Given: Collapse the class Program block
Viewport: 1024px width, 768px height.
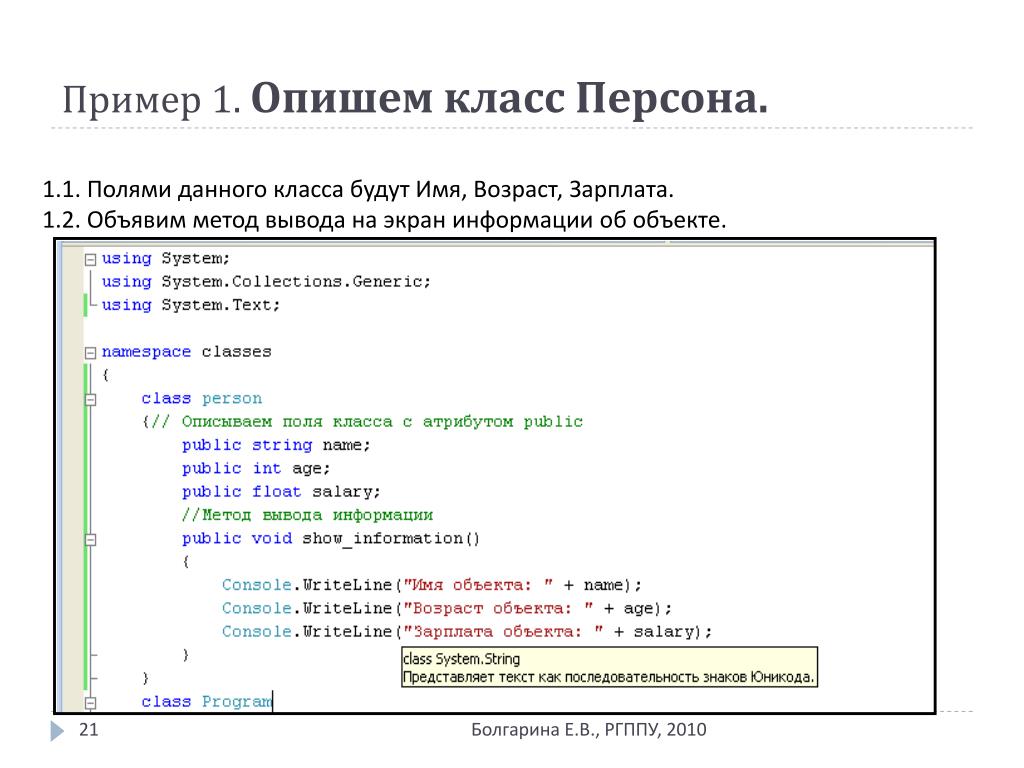Looking at the screenshot, I should point(90,703).
